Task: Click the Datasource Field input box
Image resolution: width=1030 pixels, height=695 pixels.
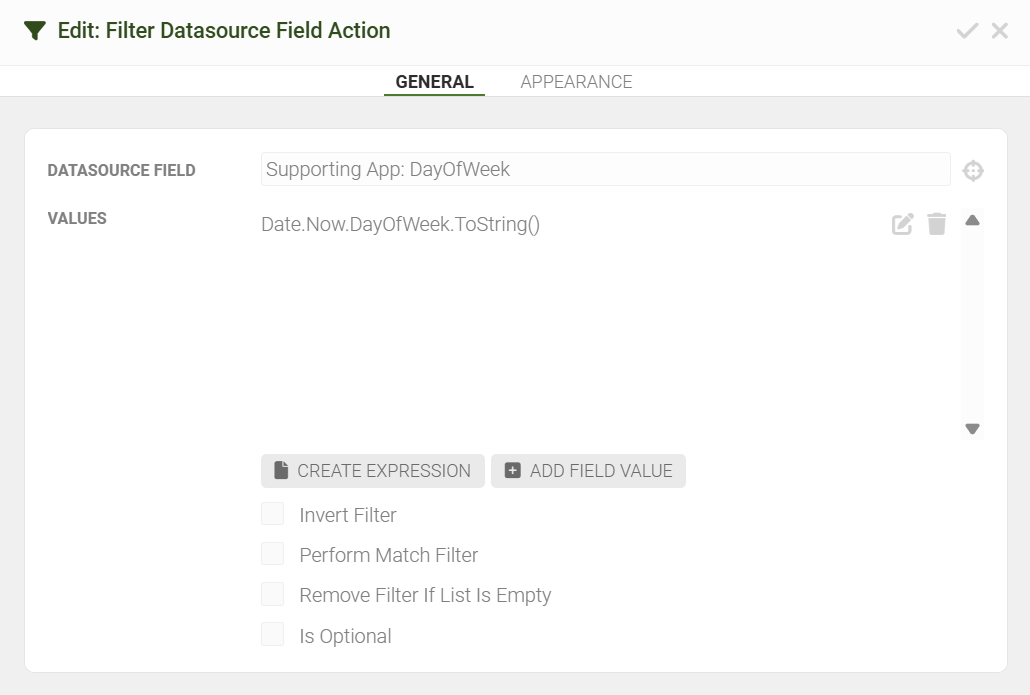Action: click(x=605, y=170)
